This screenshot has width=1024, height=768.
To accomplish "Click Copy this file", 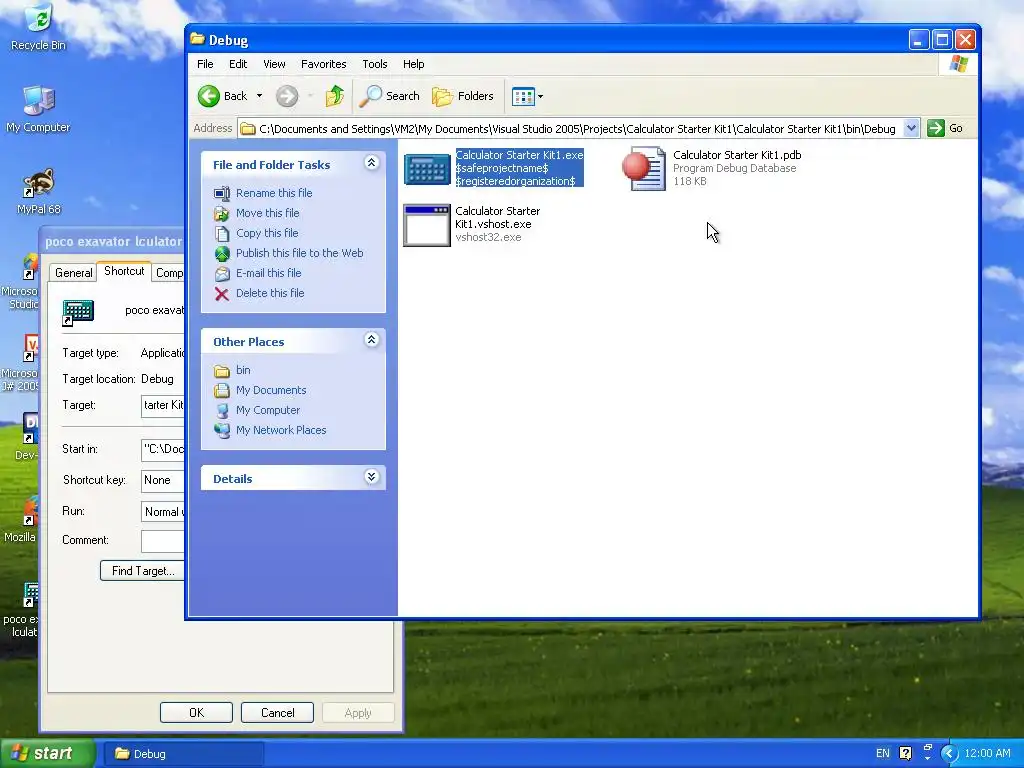I will (x=266, y=233).
